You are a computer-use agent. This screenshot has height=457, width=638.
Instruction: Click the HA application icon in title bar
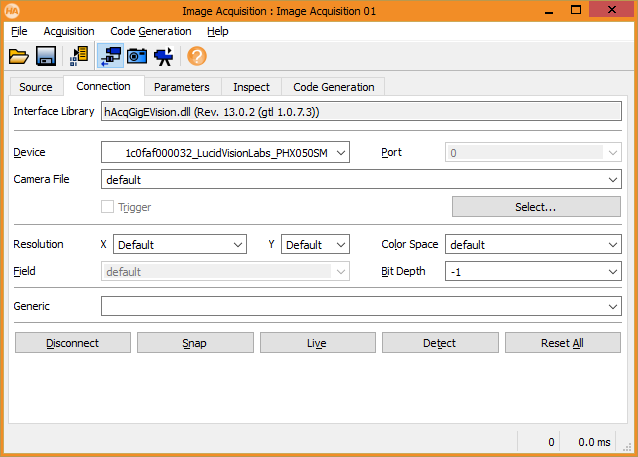12,11
